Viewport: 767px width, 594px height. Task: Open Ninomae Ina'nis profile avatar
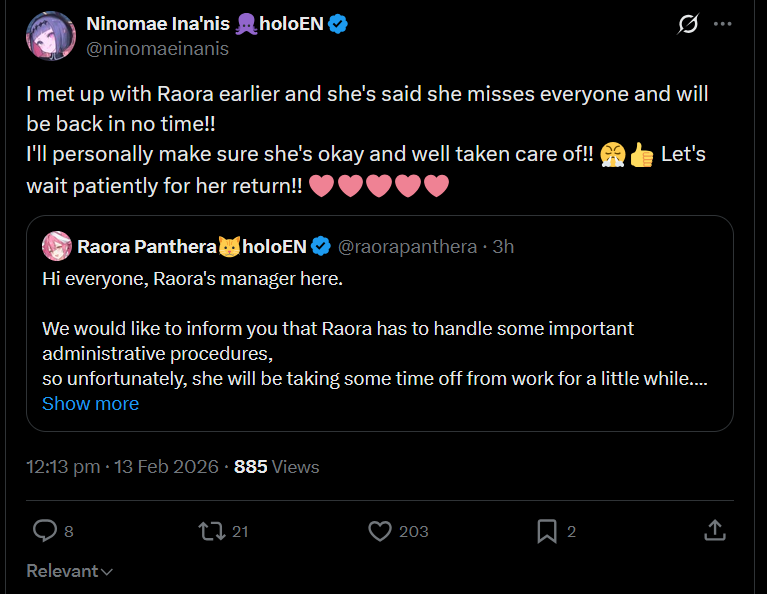click(51, 36)
